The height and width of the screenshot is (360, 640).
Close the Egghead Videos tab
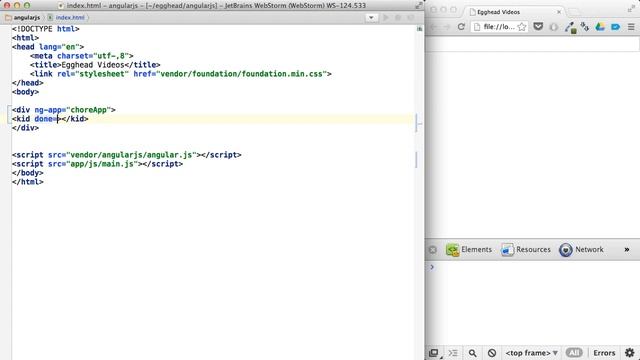click(559, 12)
